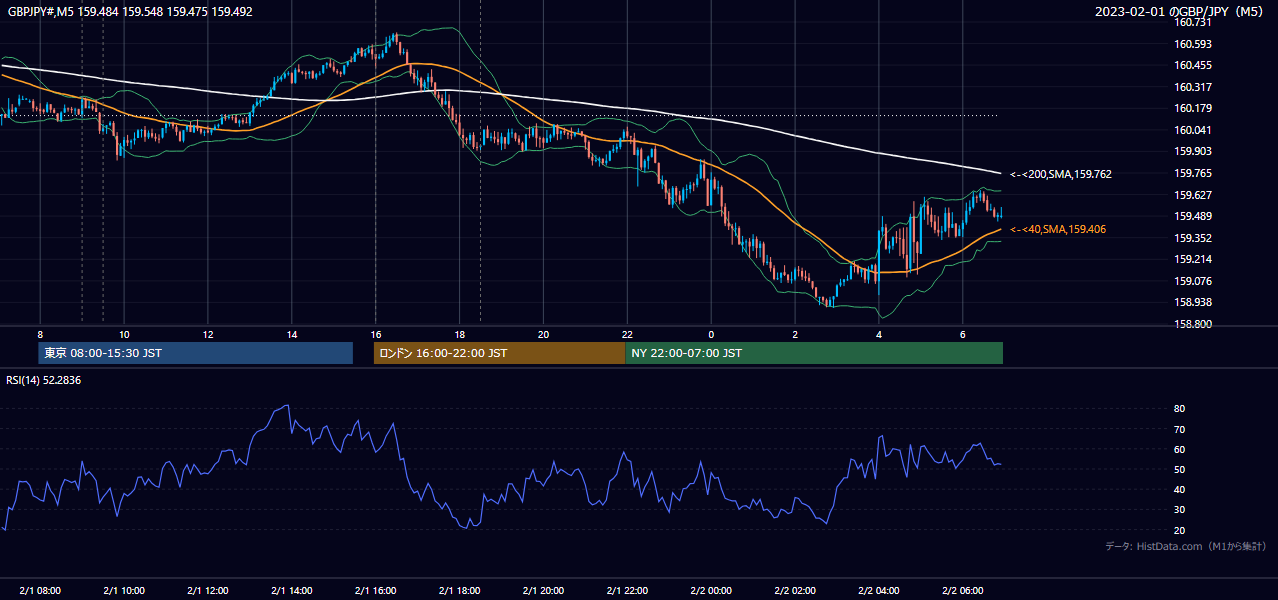Click hour 16 on the price chart time axis

376,334
